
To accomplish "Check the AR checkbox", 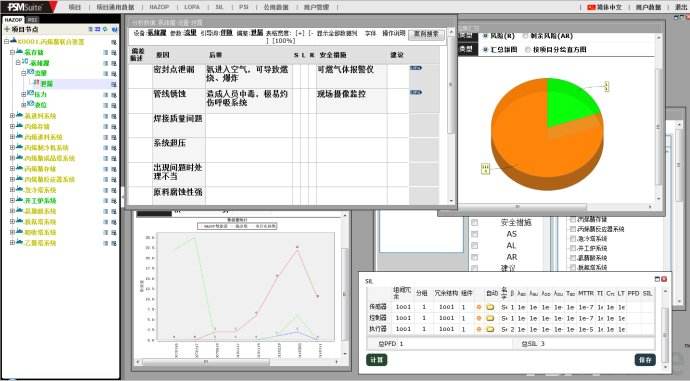I will (x=474, y=257).
